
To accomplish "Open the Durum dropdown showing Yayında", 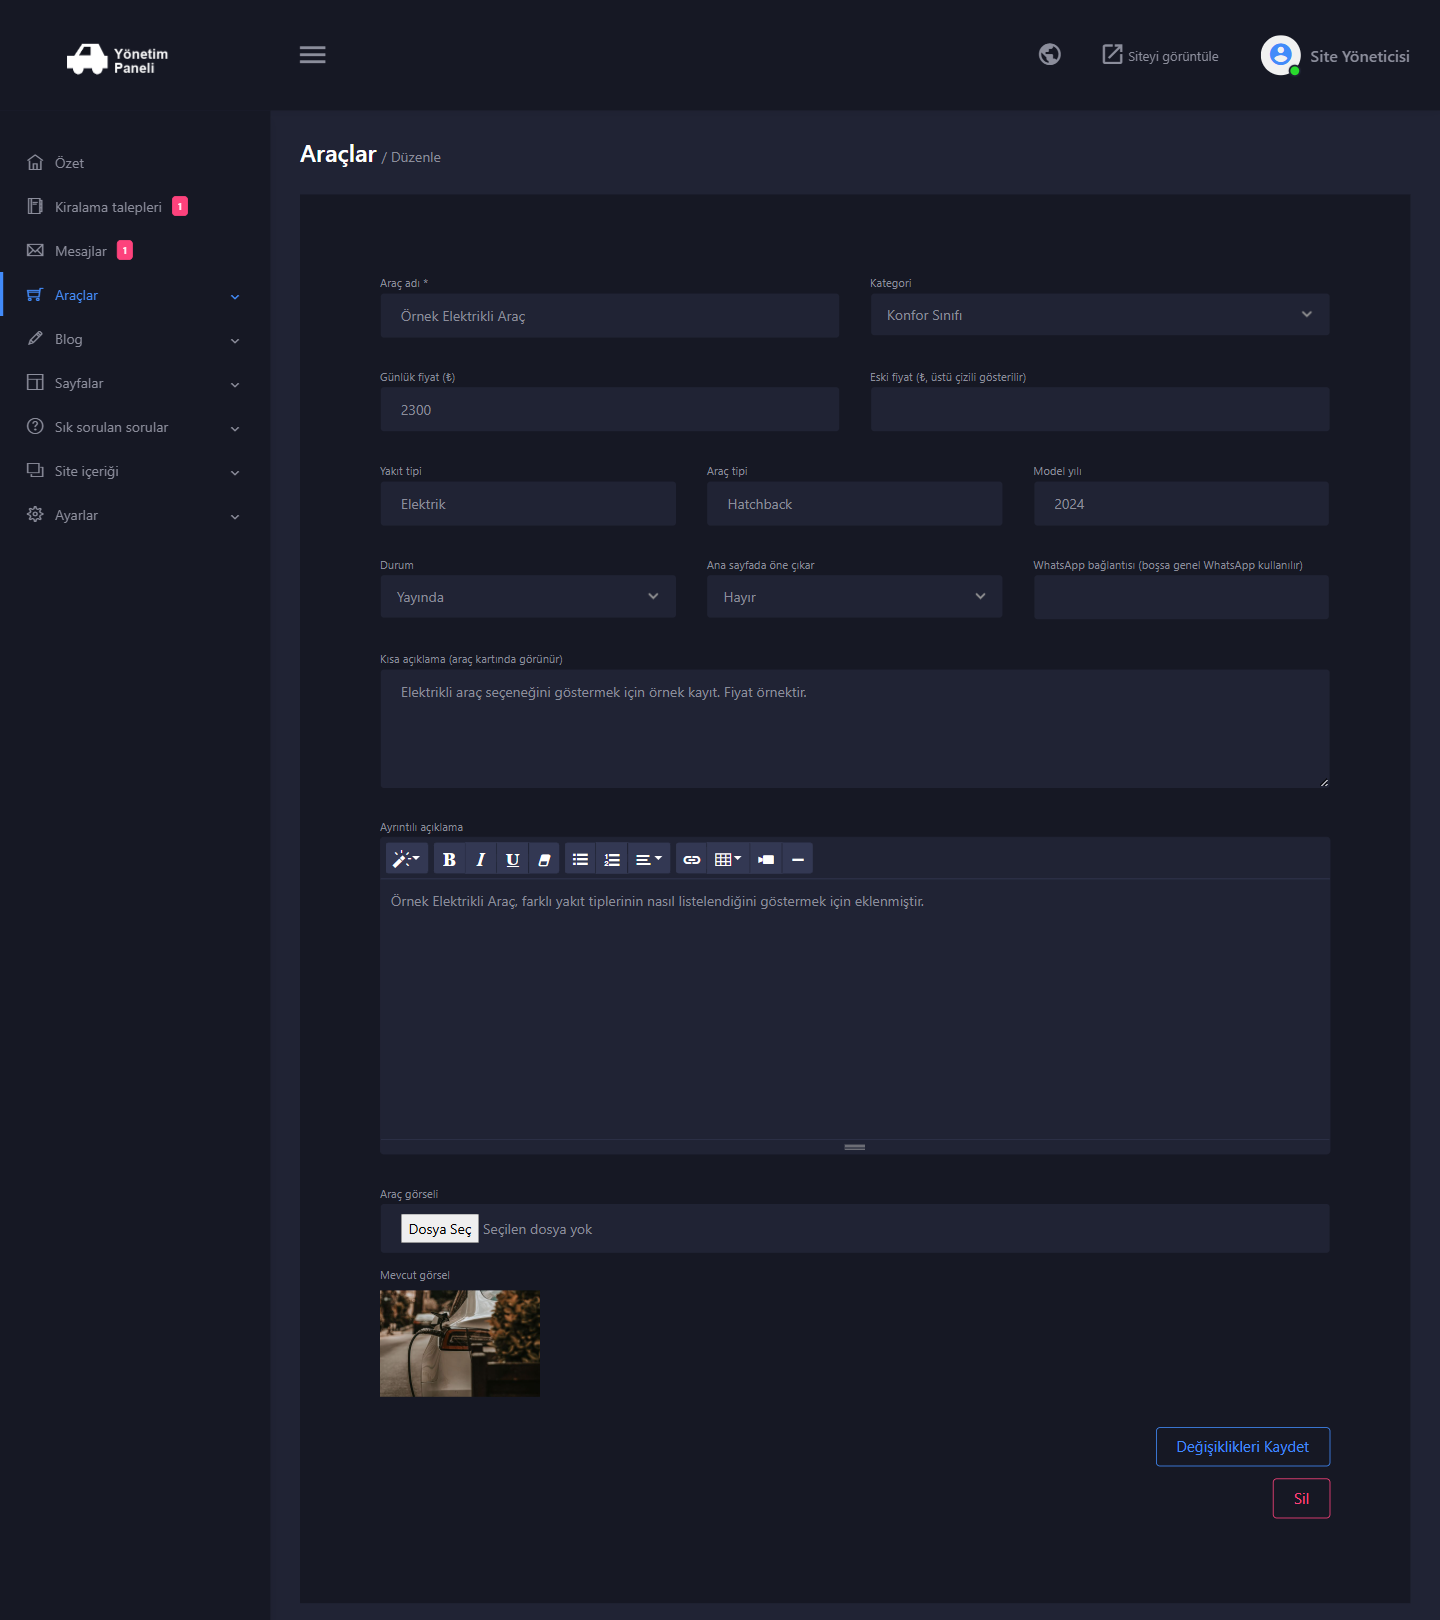I will [x=528, y=597].
